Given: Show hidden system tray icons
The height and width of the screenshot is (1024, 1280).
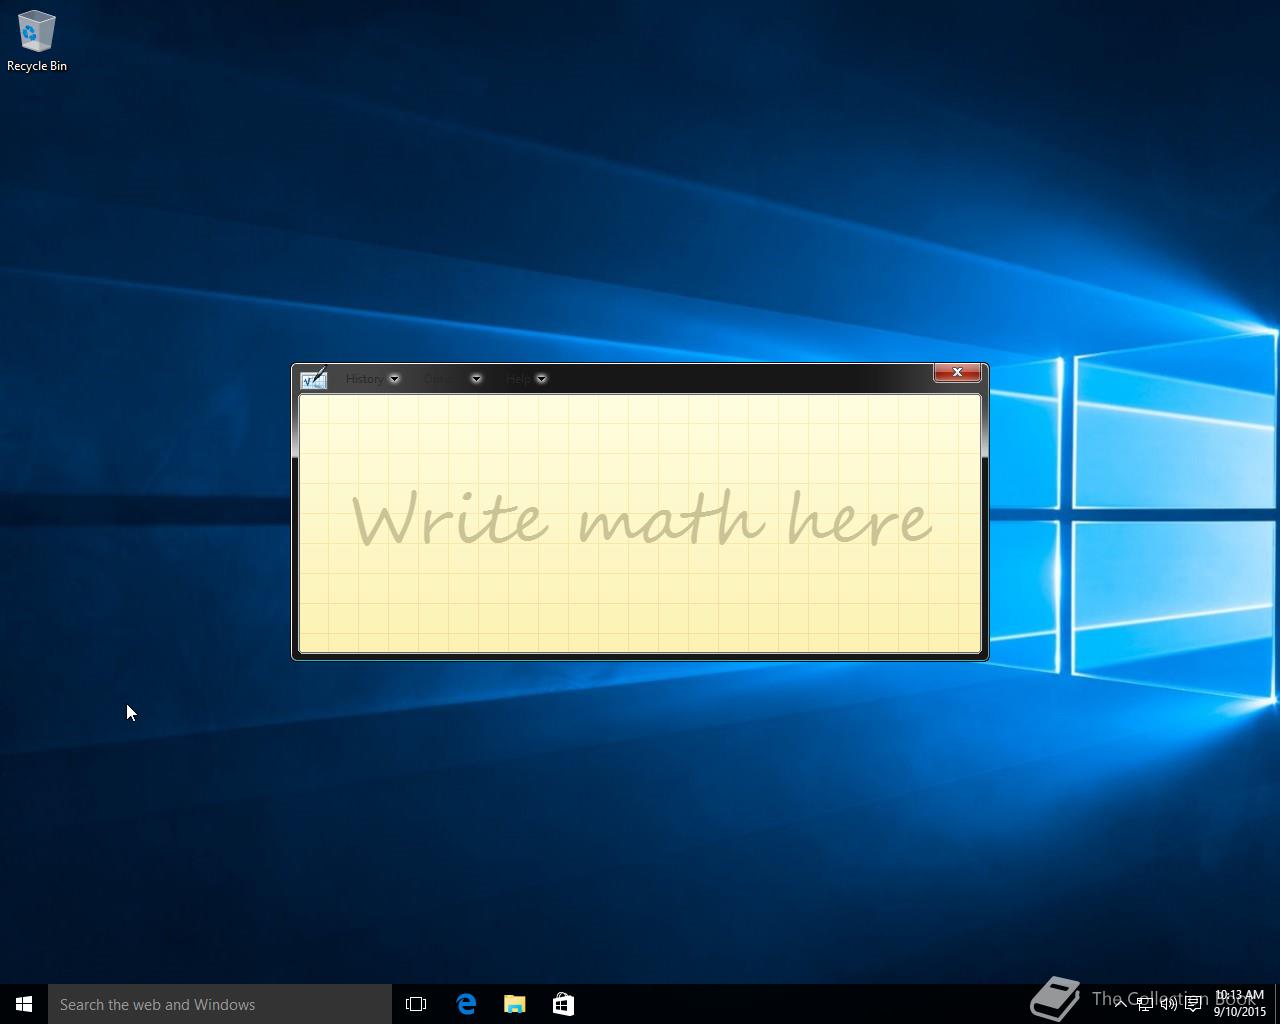Looking at the screenshot, I should click(1121, 1004).
